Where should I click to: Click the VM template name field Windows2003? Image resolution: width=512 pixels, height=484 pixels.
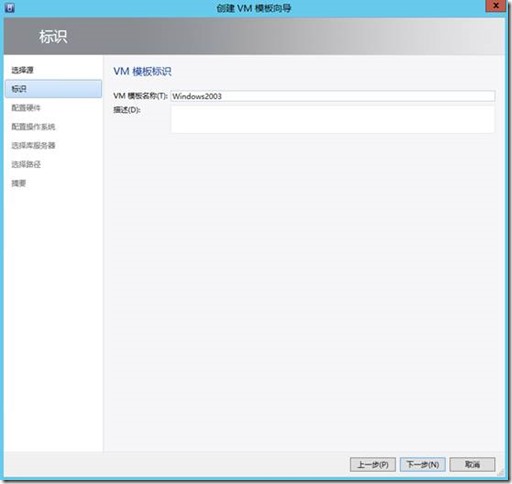pos(333,96)
